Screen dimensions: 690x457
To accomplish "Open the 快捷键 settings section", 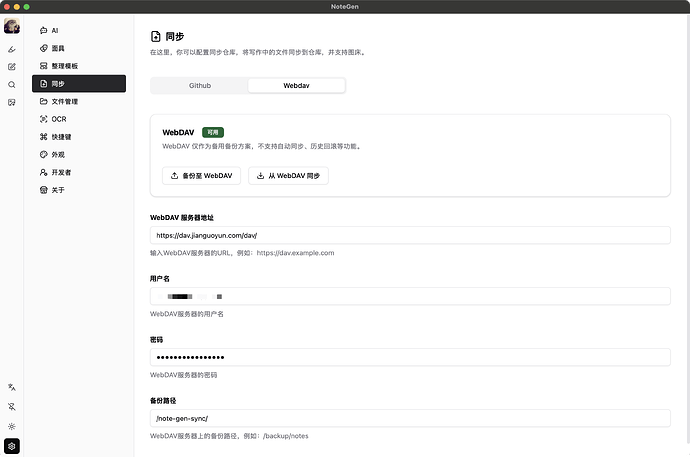I will [x=79, y=137].
